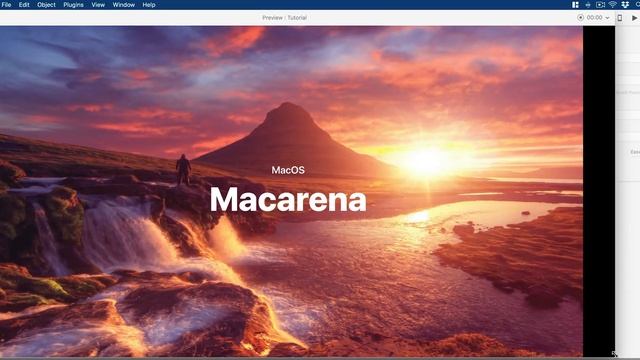Screen dimensions: 640x360
Task: Click the Dropbox menu bar icon
Action: (625, 5)
